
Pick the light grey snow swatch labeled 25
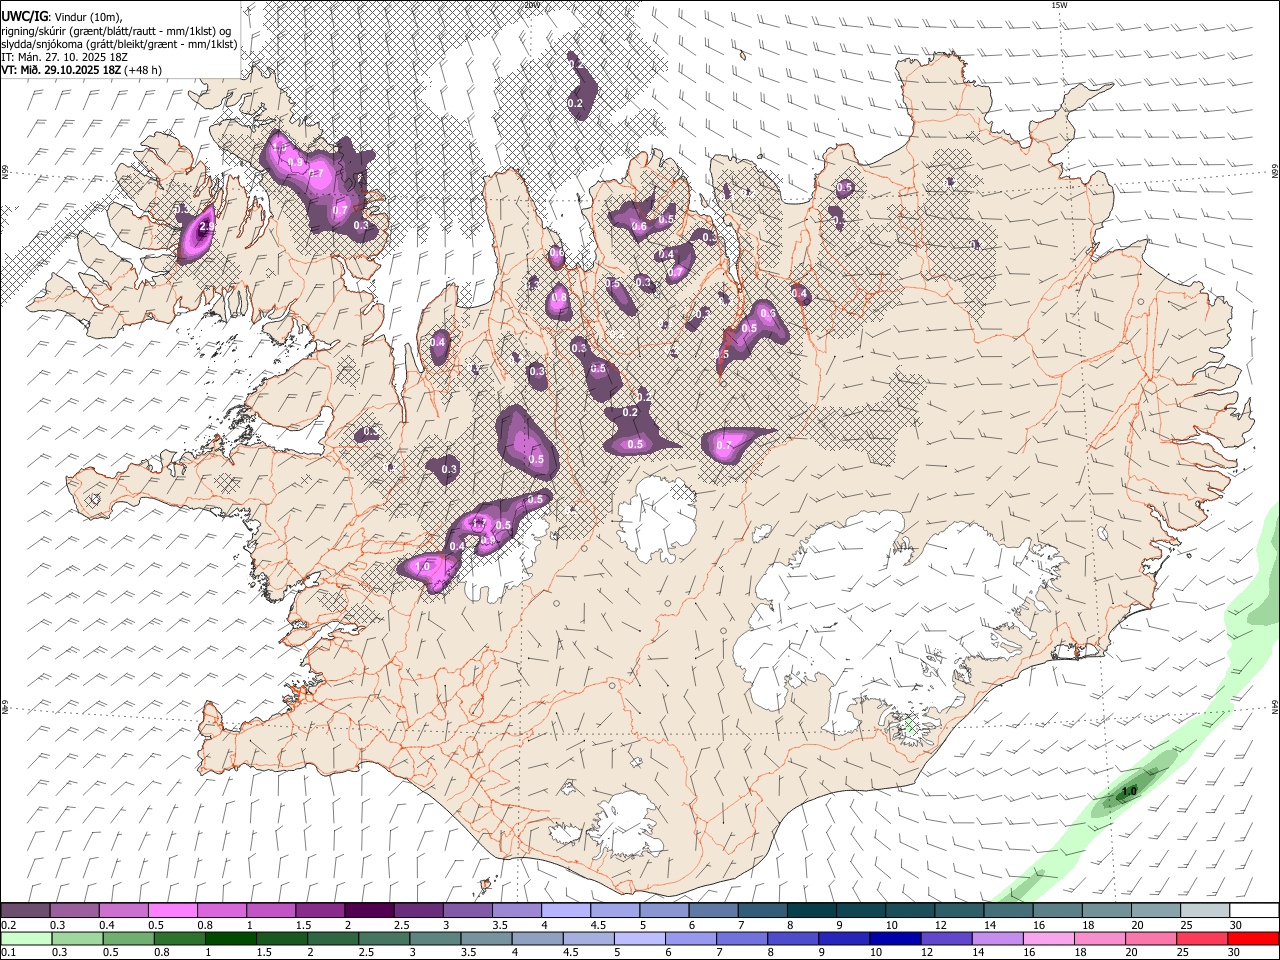(x=1206, y=911)
